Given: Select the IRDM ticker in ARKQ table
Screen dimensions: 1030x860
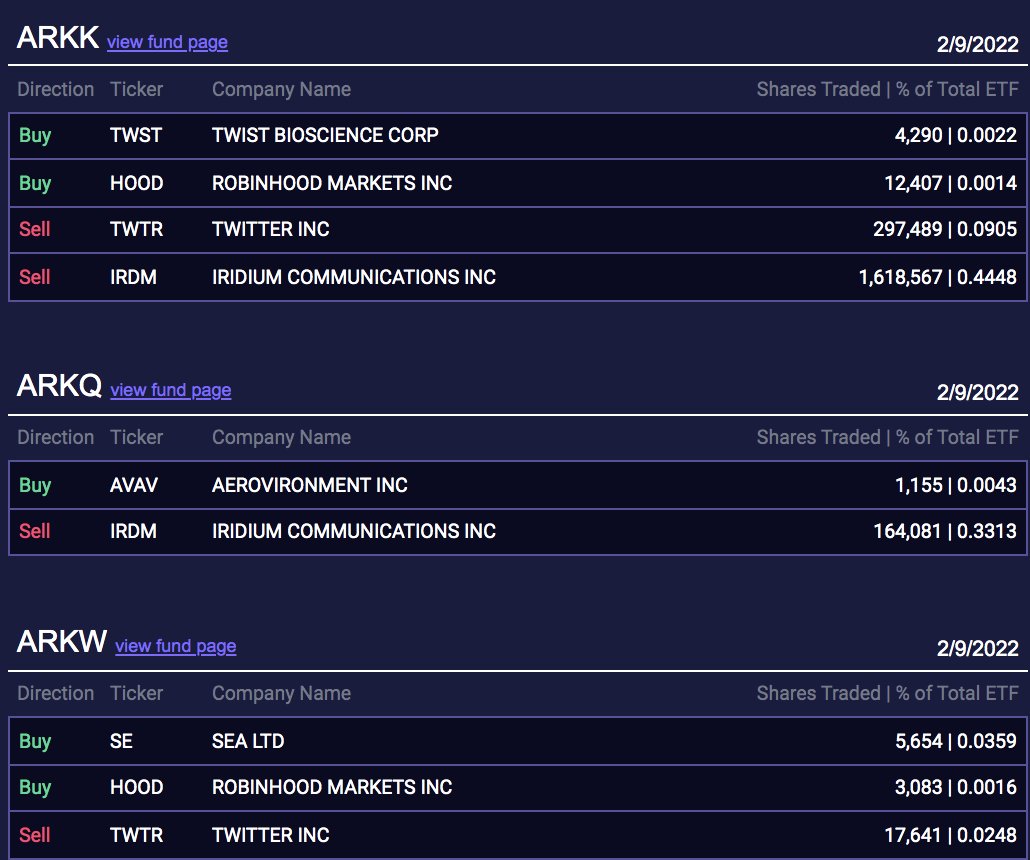Looking at the screenshot, I should (x=133, y=532).
